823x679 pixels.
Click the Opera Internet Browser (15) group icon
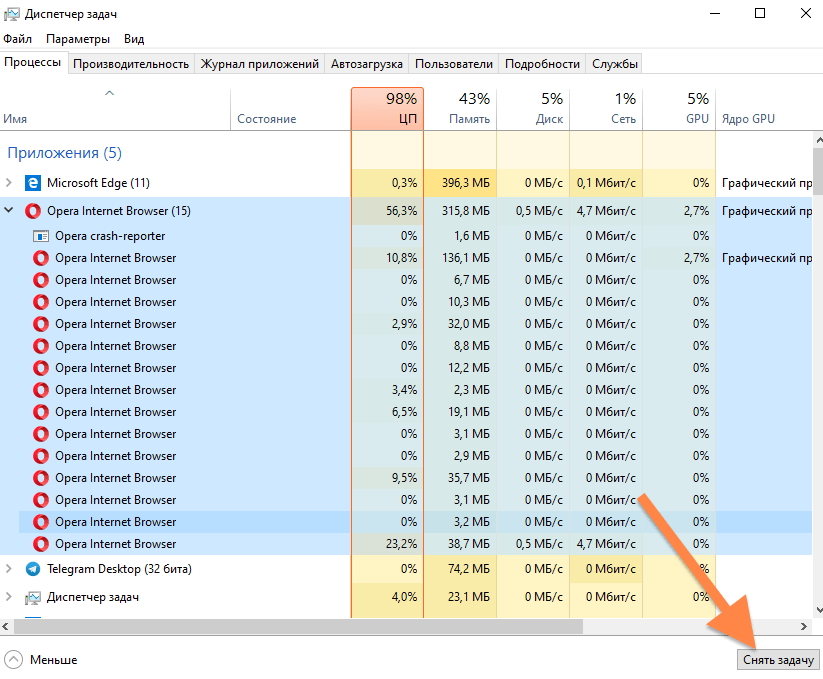point(33,211)
